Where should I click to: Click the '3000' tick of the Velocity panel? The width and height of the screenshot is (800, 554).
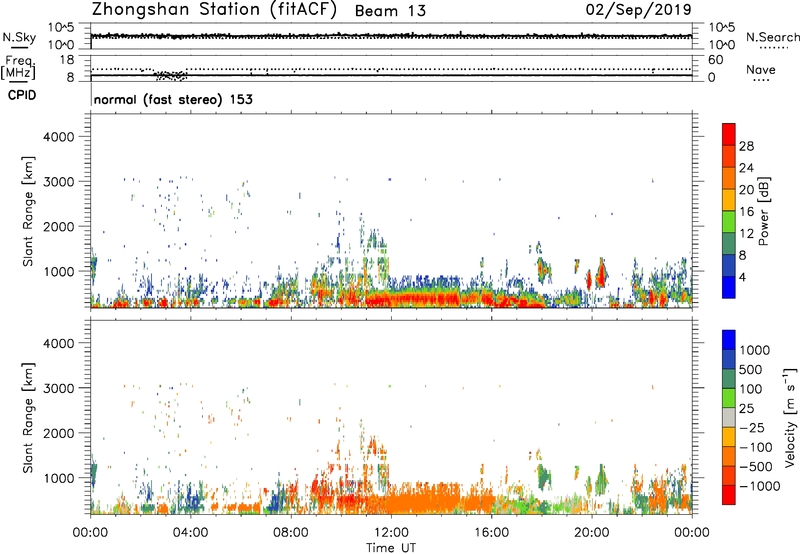click(59, 388)
